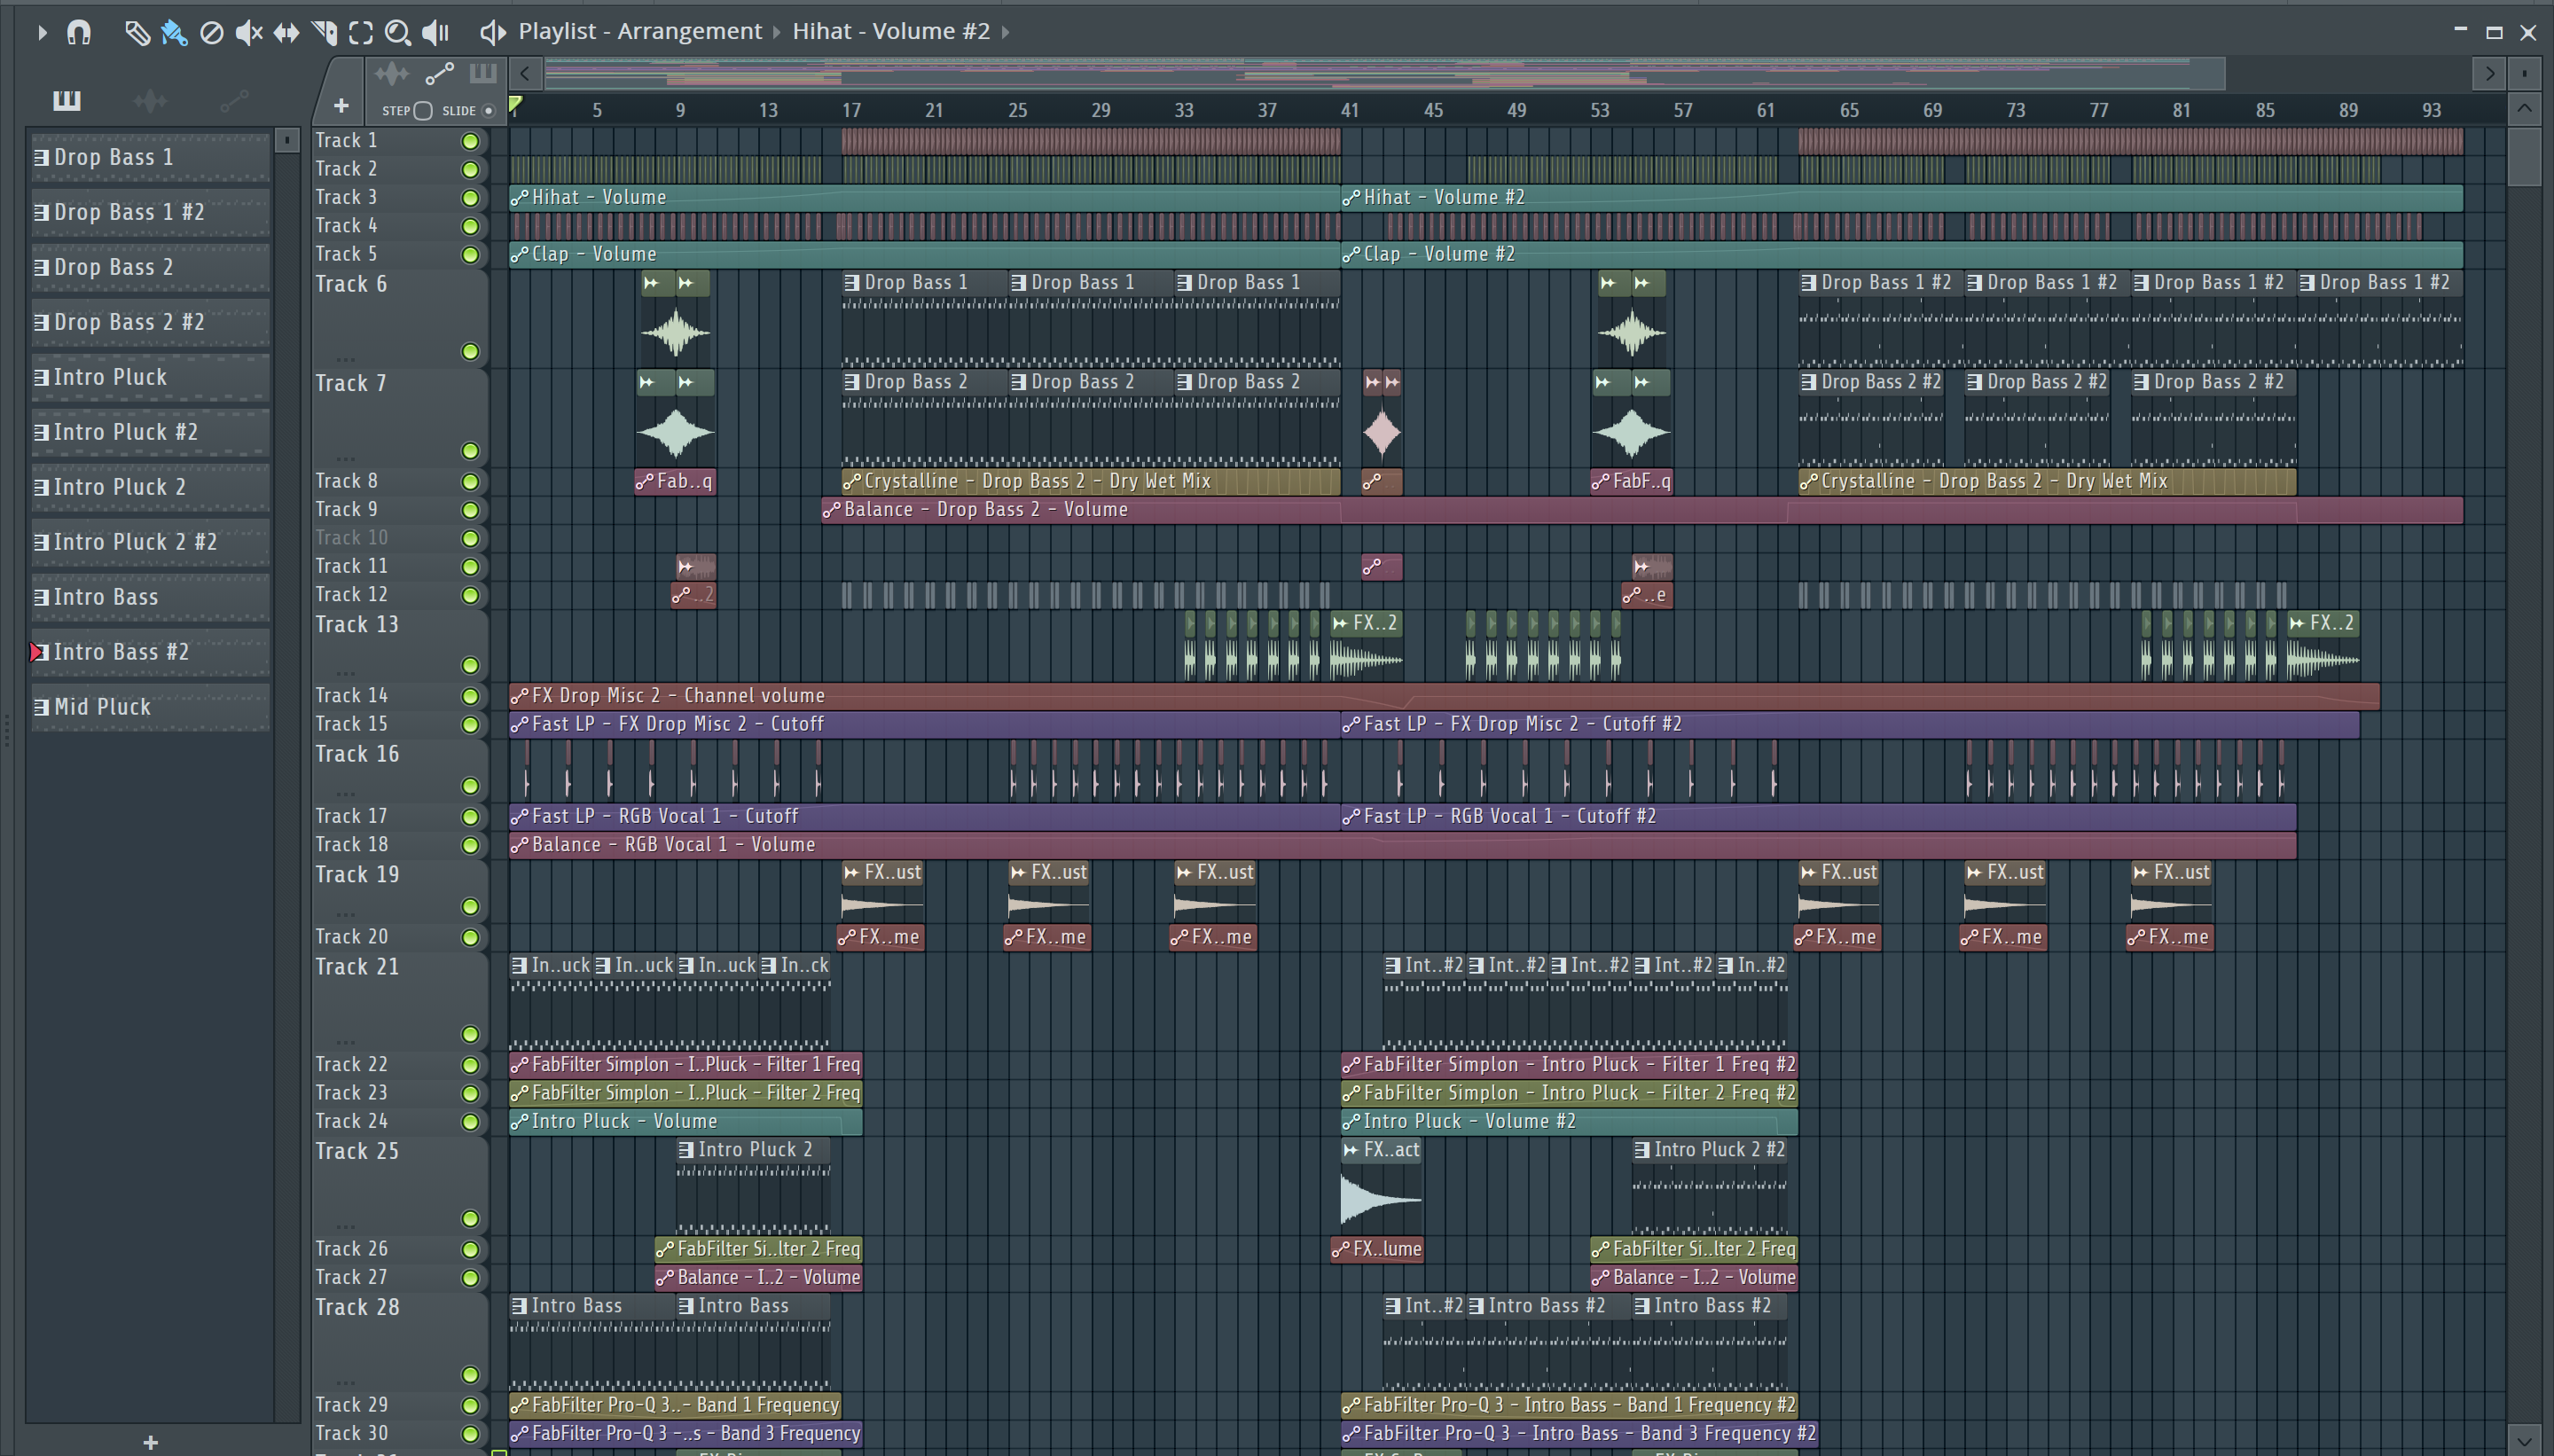Image resolution: width=2554 pixels, height=1456 pixels.
Task: Select the Zoom magnifier tool
Action: coord(398,32)
